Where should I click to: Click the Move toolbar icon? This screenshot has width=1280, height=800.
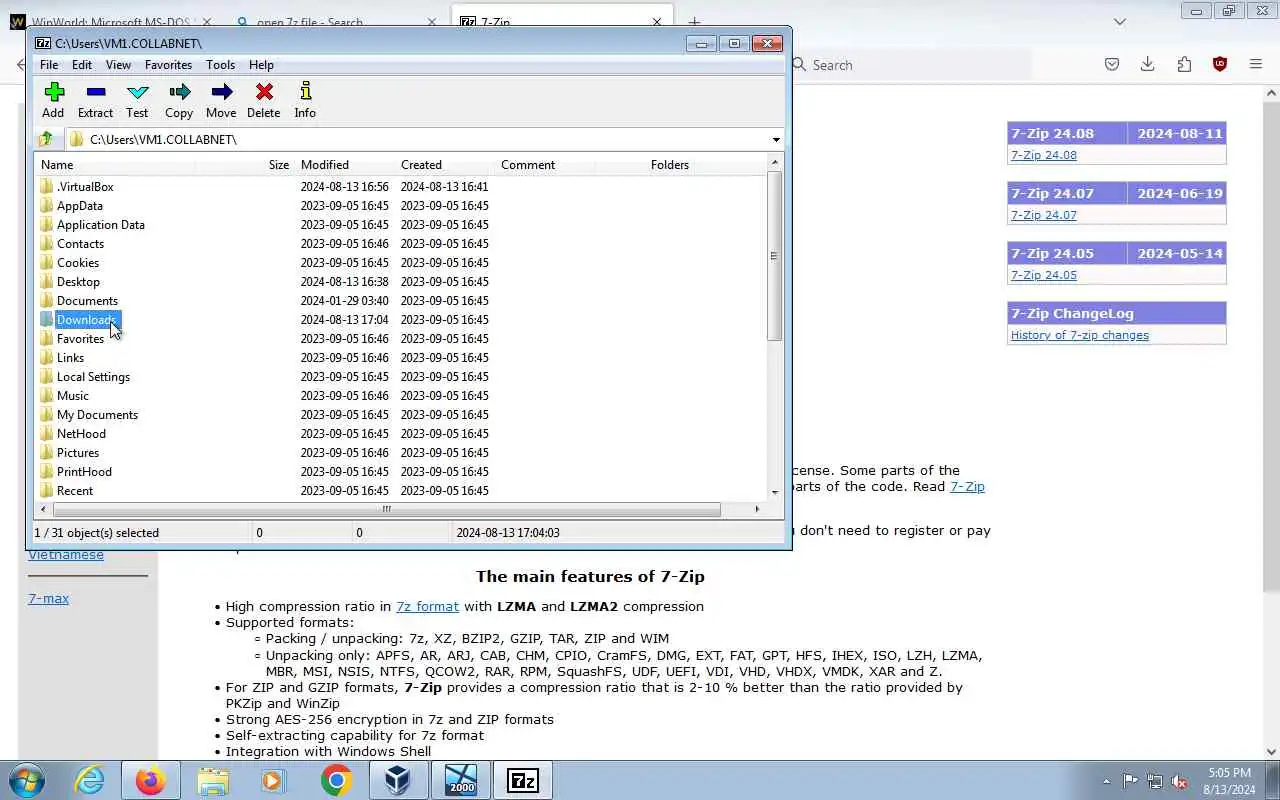click(x=222, y=92)
